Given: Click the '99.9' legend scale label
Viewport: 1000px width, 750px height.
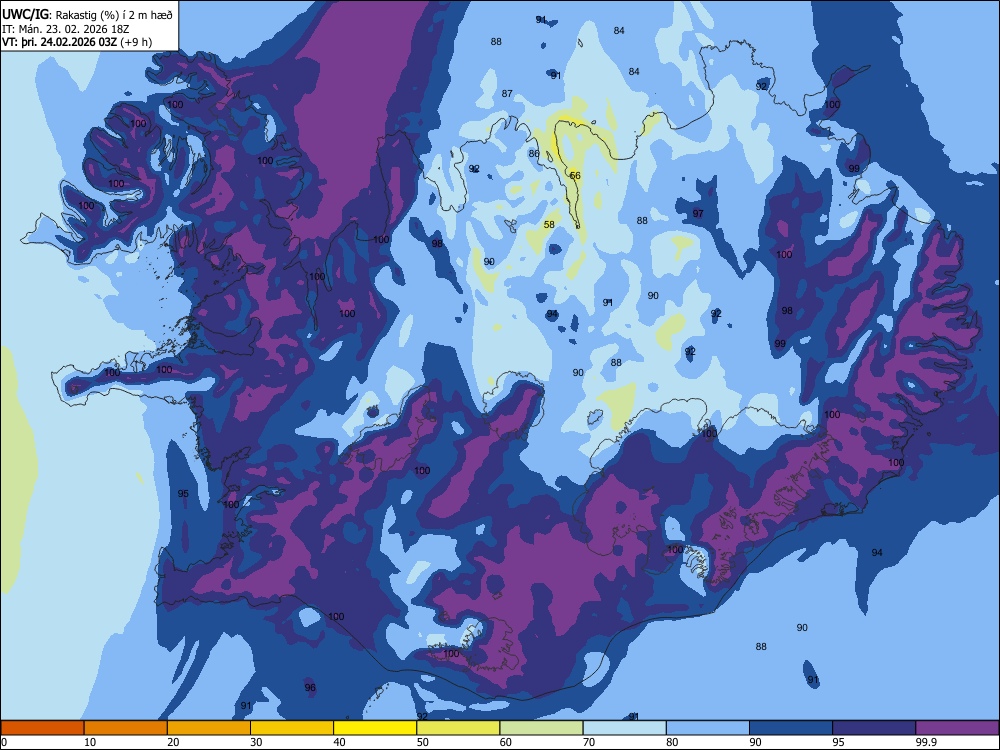Looking at the screenshot, I should point(925,742).
